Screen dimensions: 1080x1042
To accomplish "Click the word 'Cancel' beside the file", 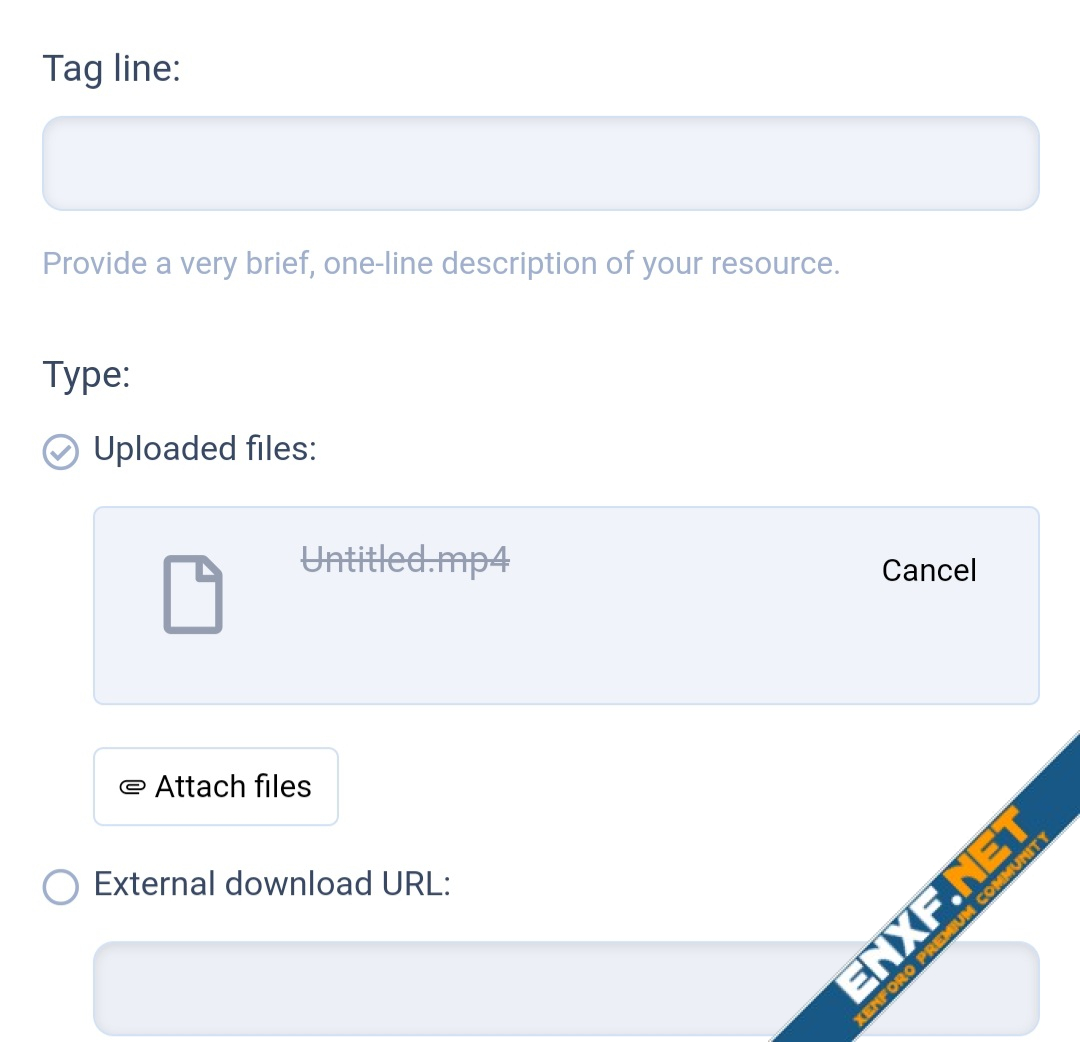I will tap(928, 570).
